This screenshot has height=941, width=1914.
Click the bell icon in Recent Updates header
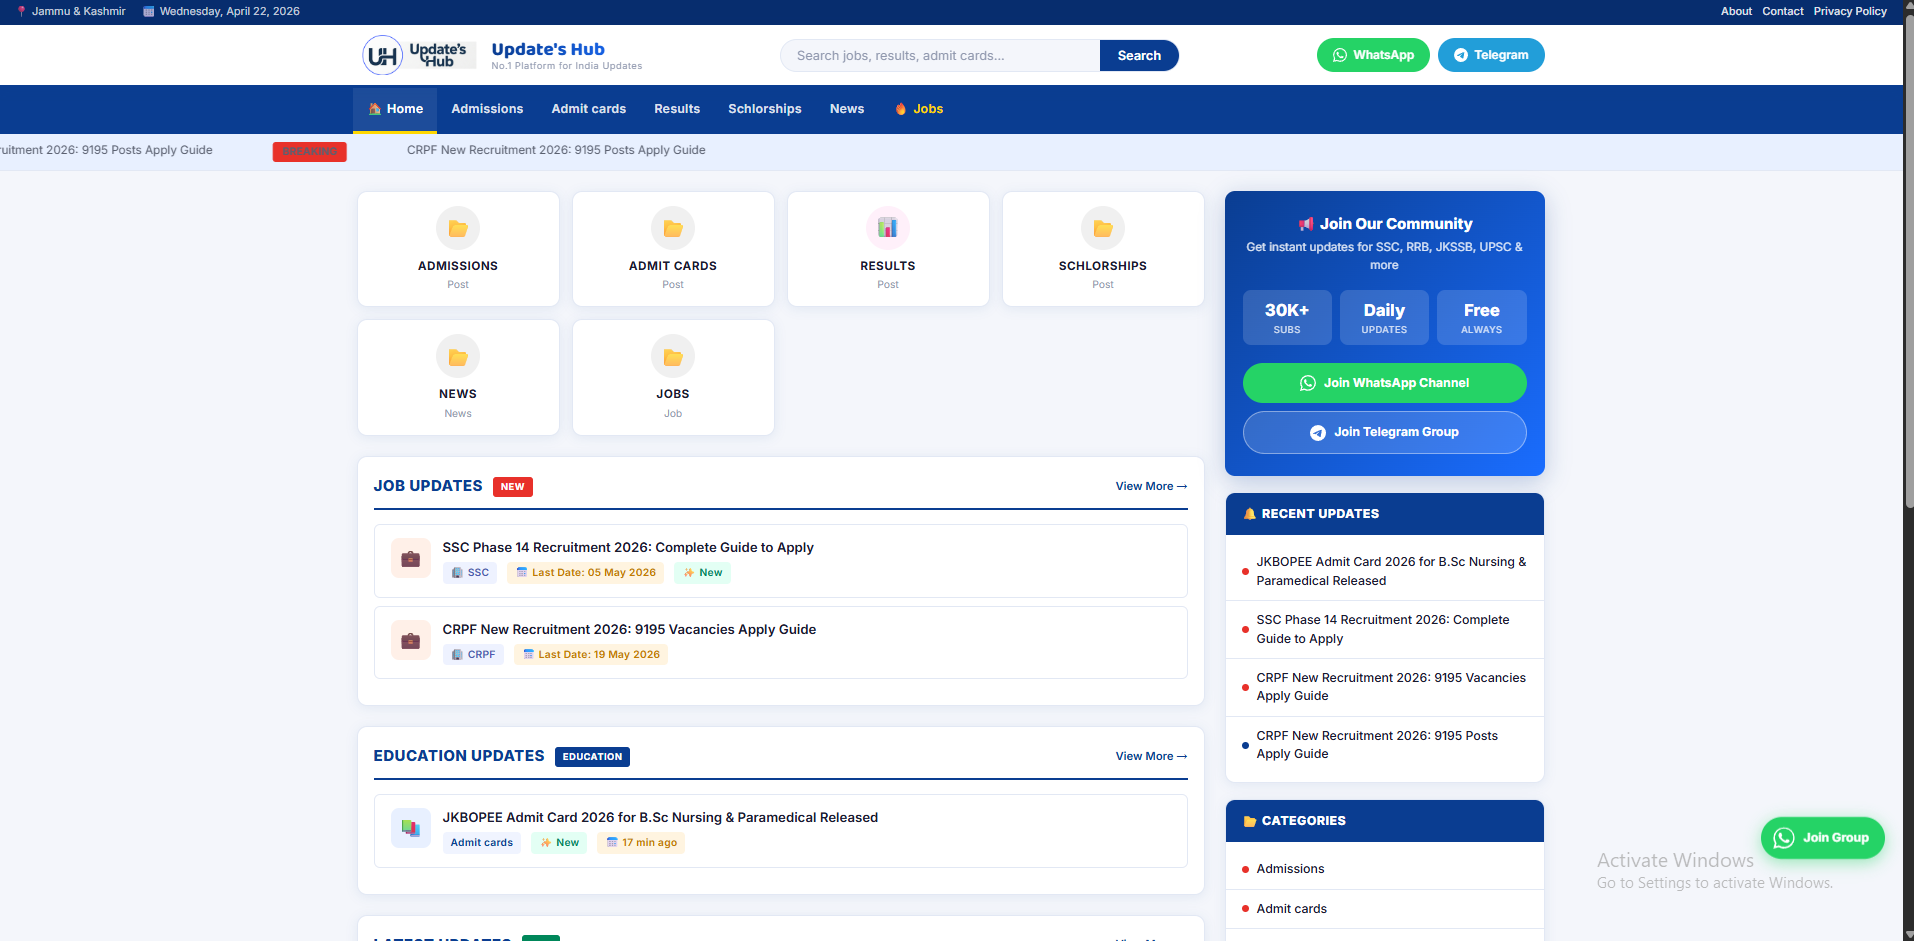pos(1249,514)
